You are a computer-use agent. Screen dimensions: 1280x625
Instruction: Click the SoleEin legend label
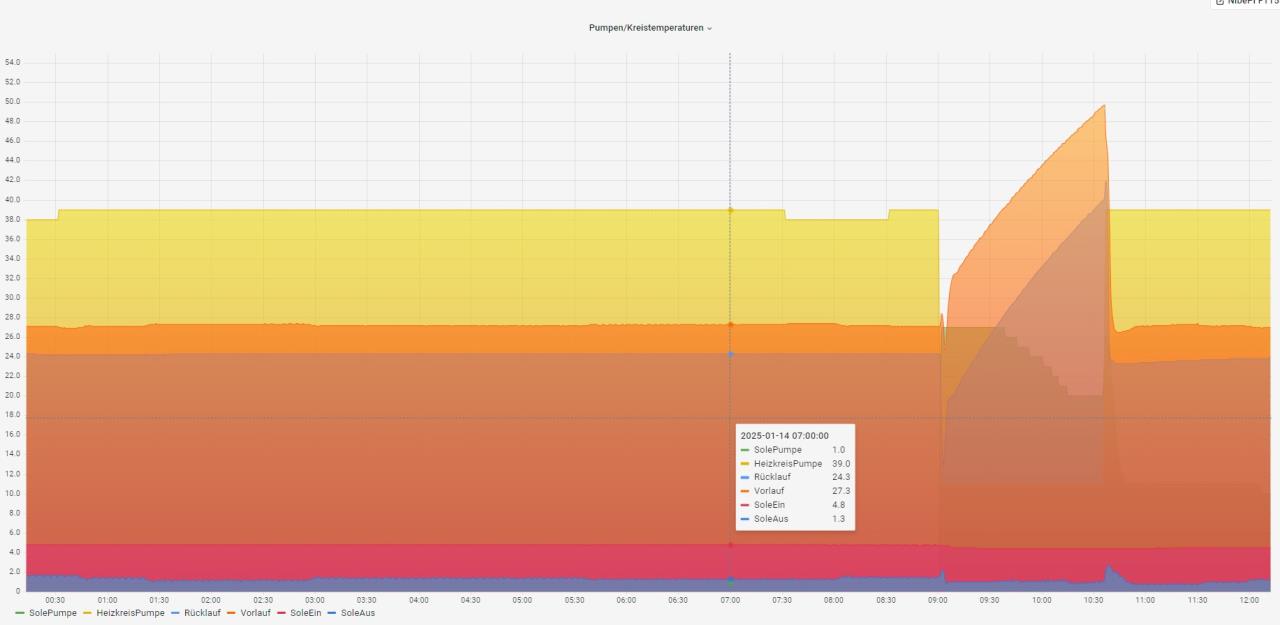tap(305, 612)
